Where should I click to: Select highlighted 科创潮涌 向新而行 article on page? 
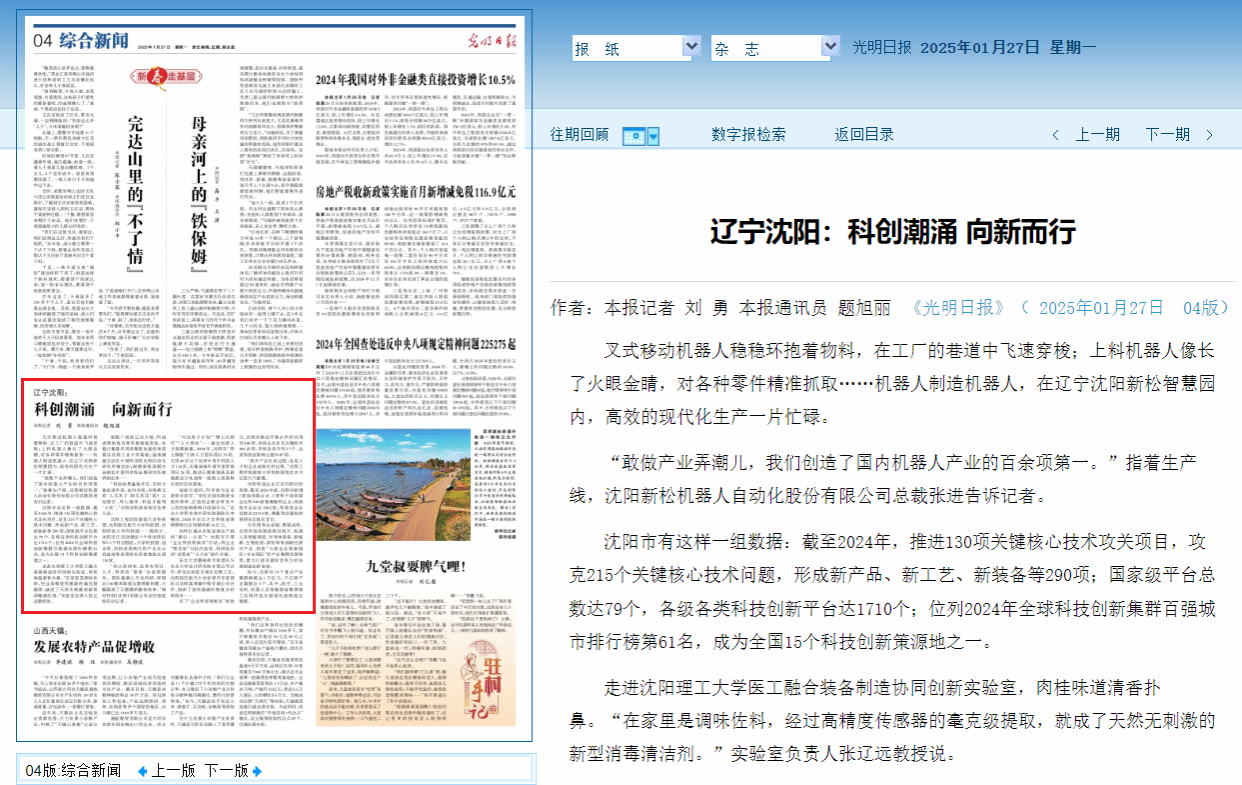pyautogui.click(x=168, y=495)
